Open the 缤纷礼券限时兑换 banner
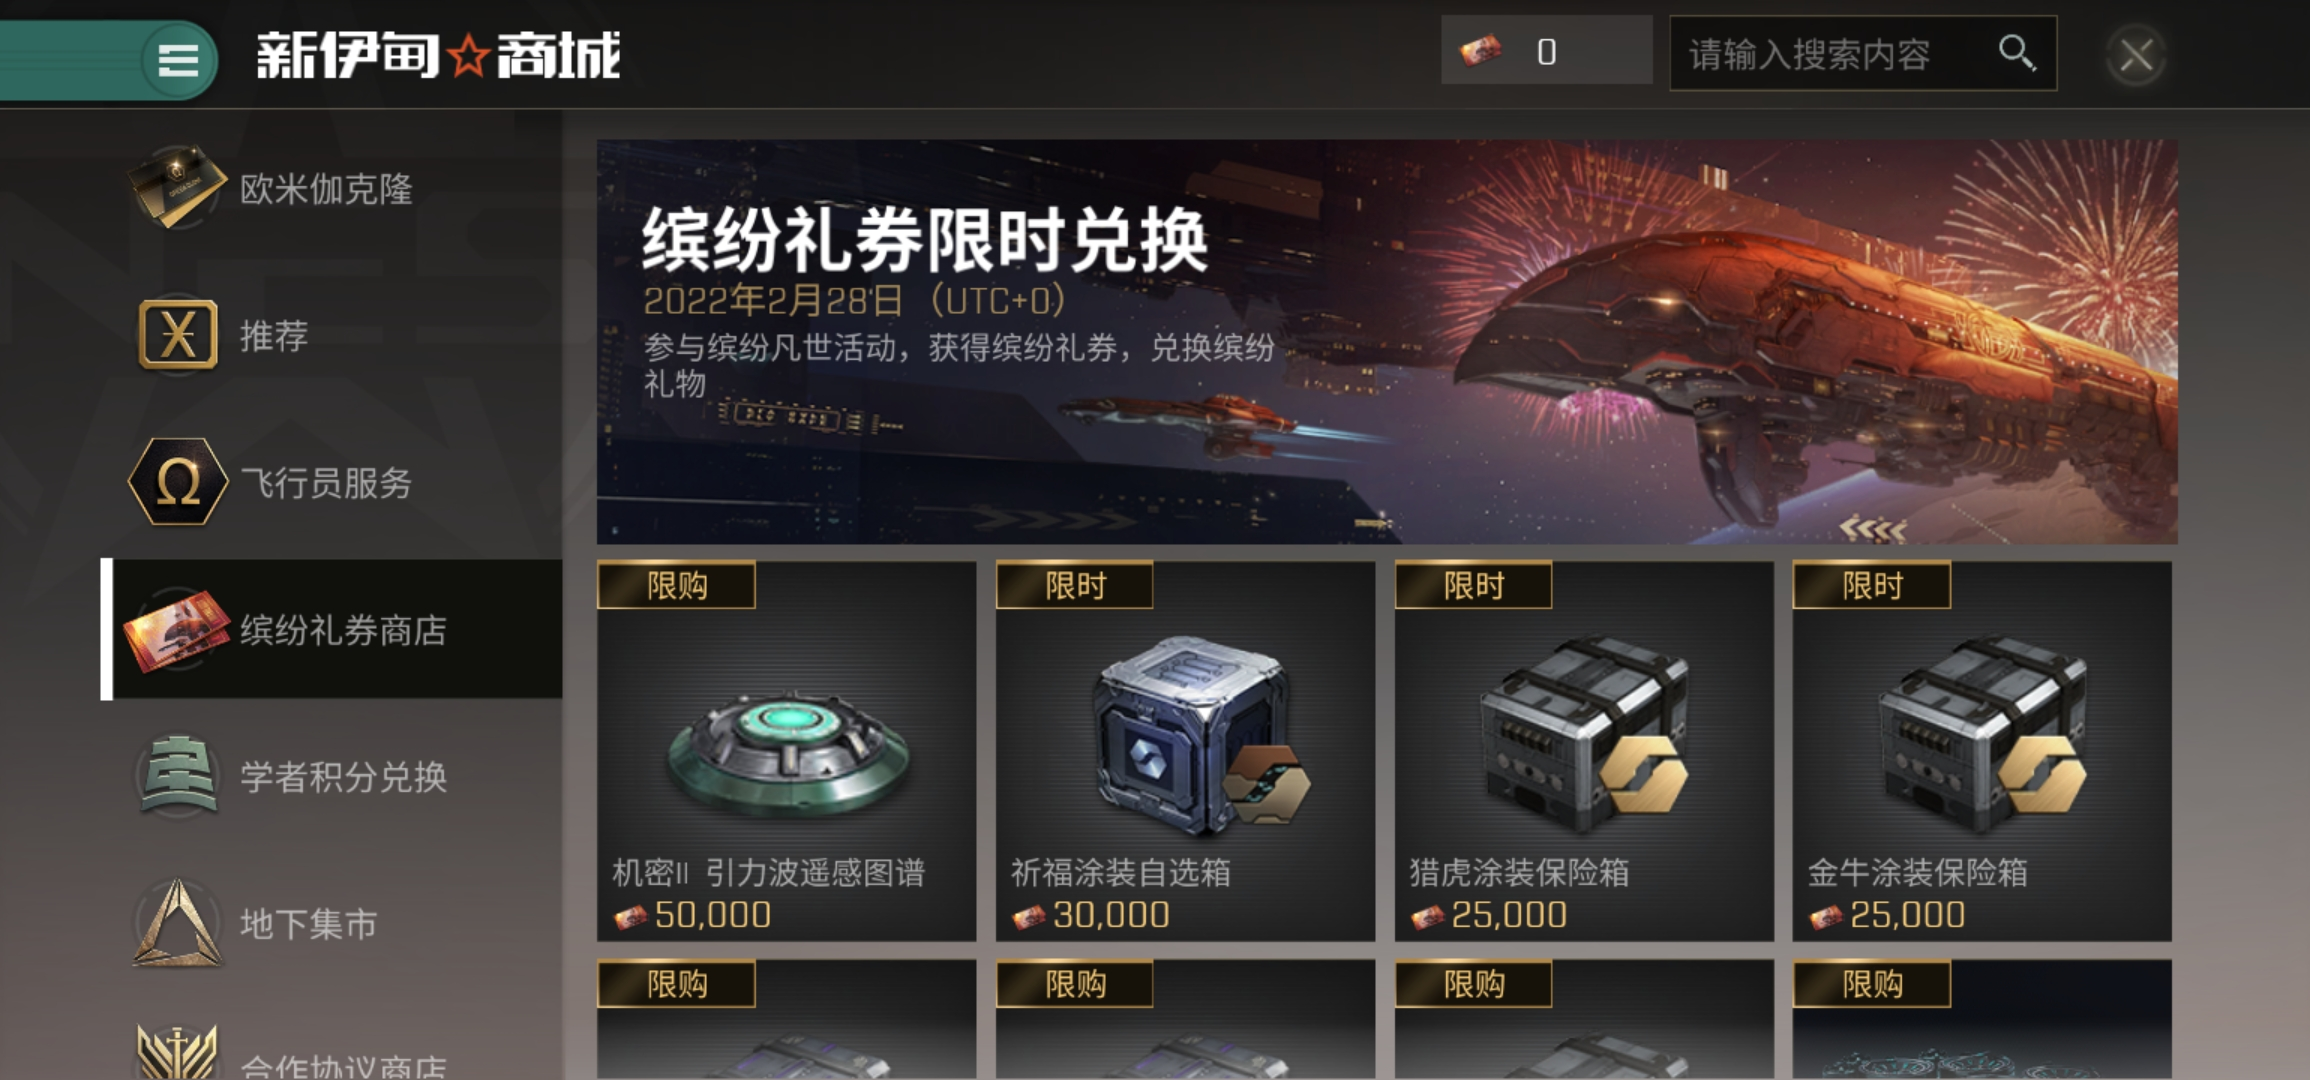This screenshot has width=2310, height=1080. click(x=1387, y=342)
